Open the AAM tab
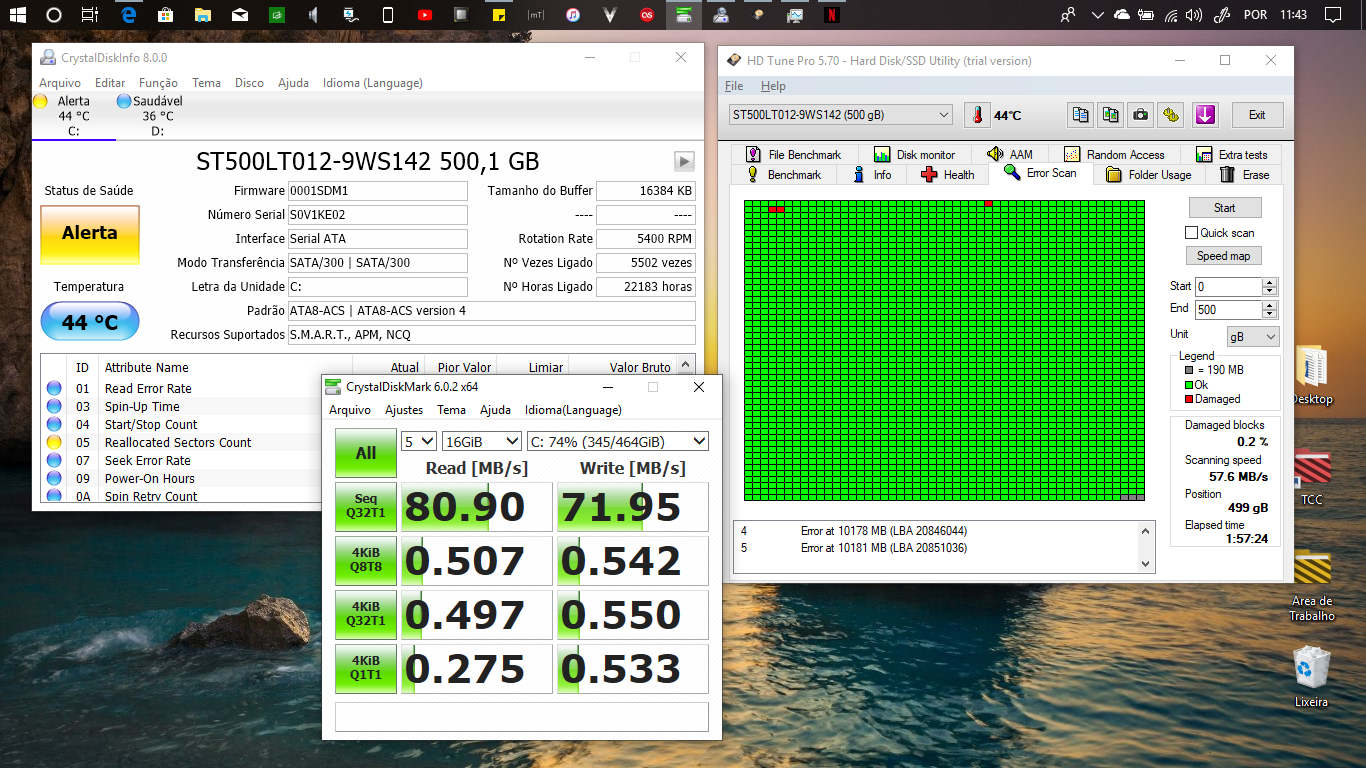The width and height of the screenshot is (1366, 768). (1010, 155)
